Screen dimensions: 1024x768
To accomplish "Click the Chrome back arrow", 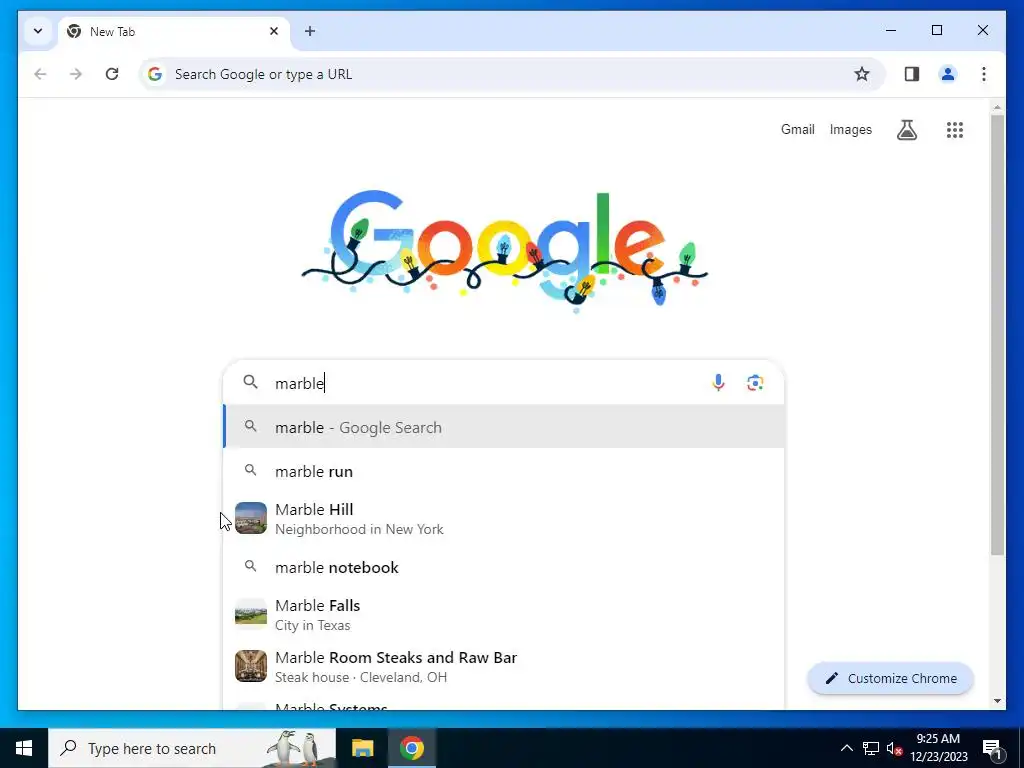I will click(x=40, y=74).
